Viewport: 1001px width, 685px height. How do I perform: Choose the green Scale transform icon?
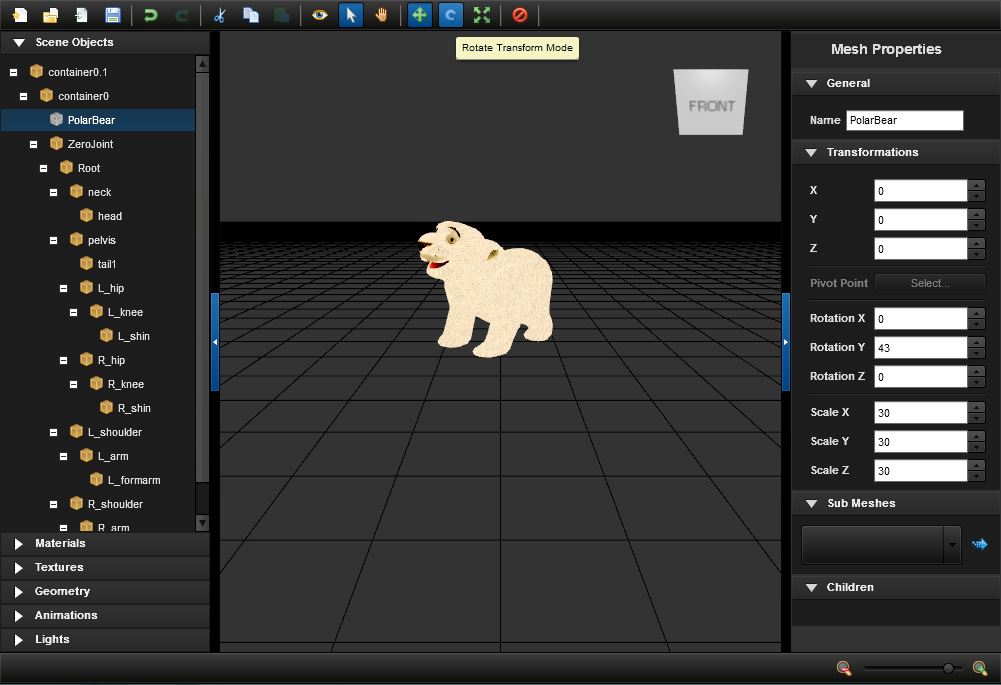point(482,15)
